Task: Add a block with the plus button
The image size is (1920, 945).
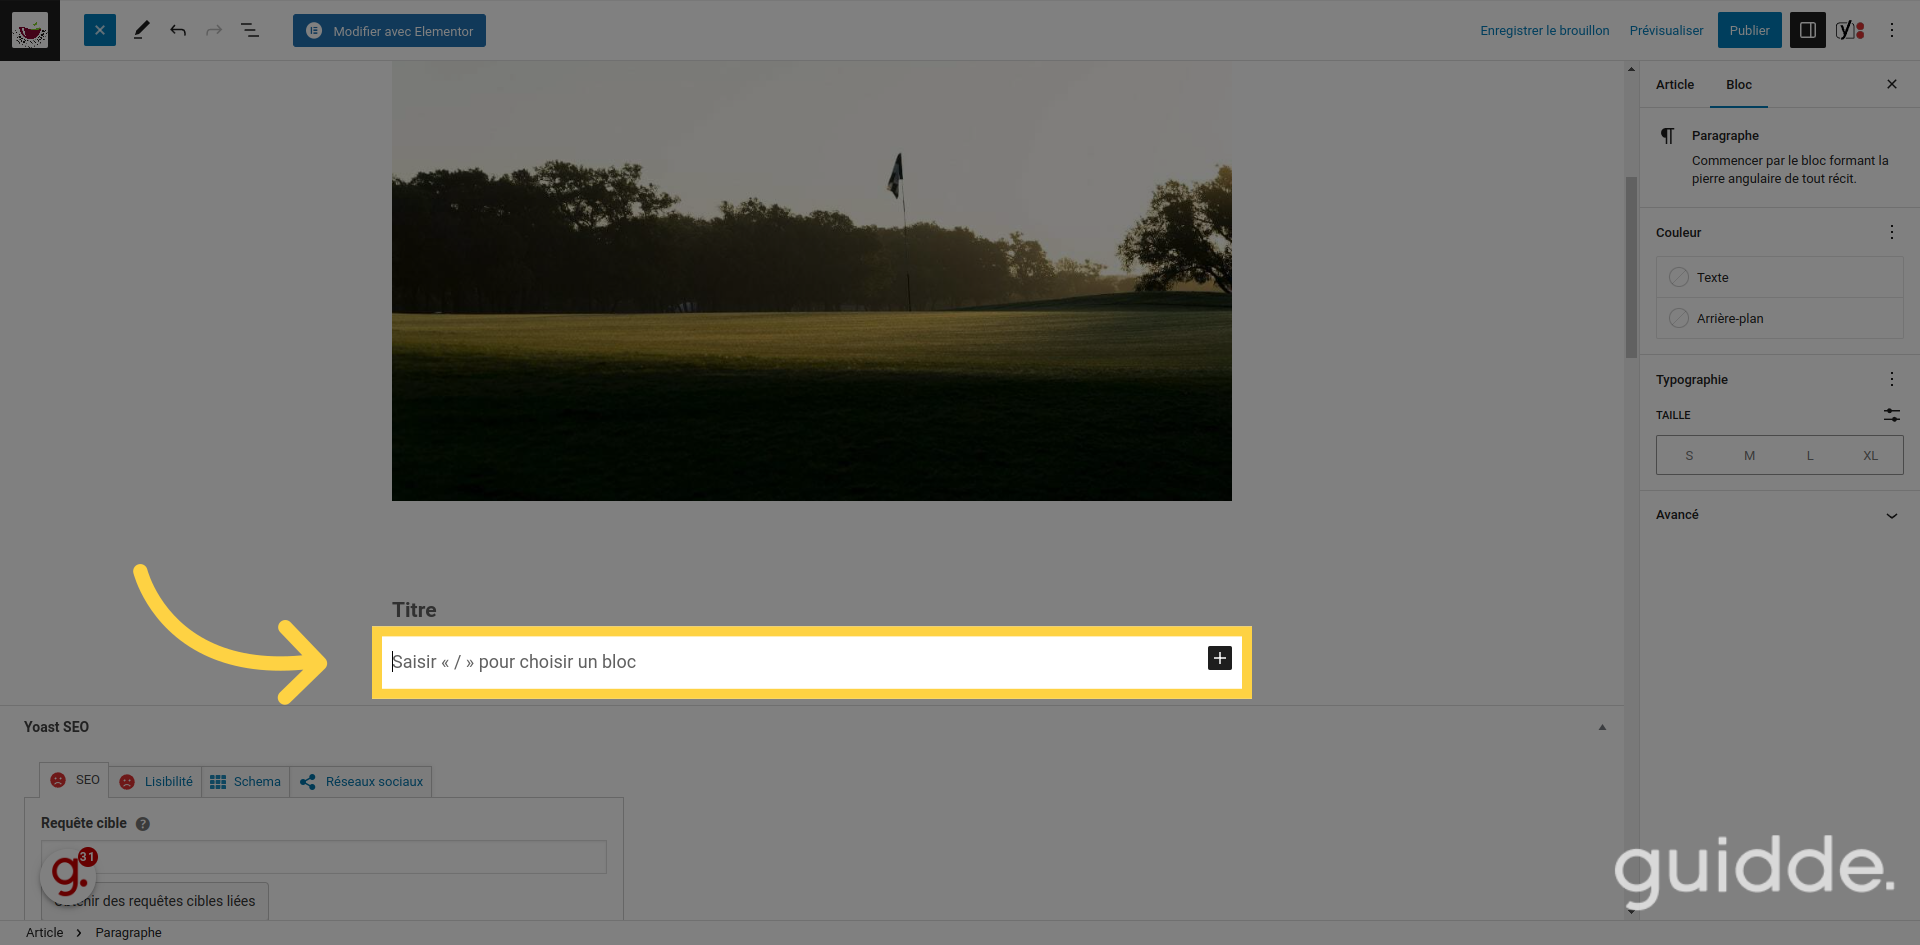Action: [1220, 658]
